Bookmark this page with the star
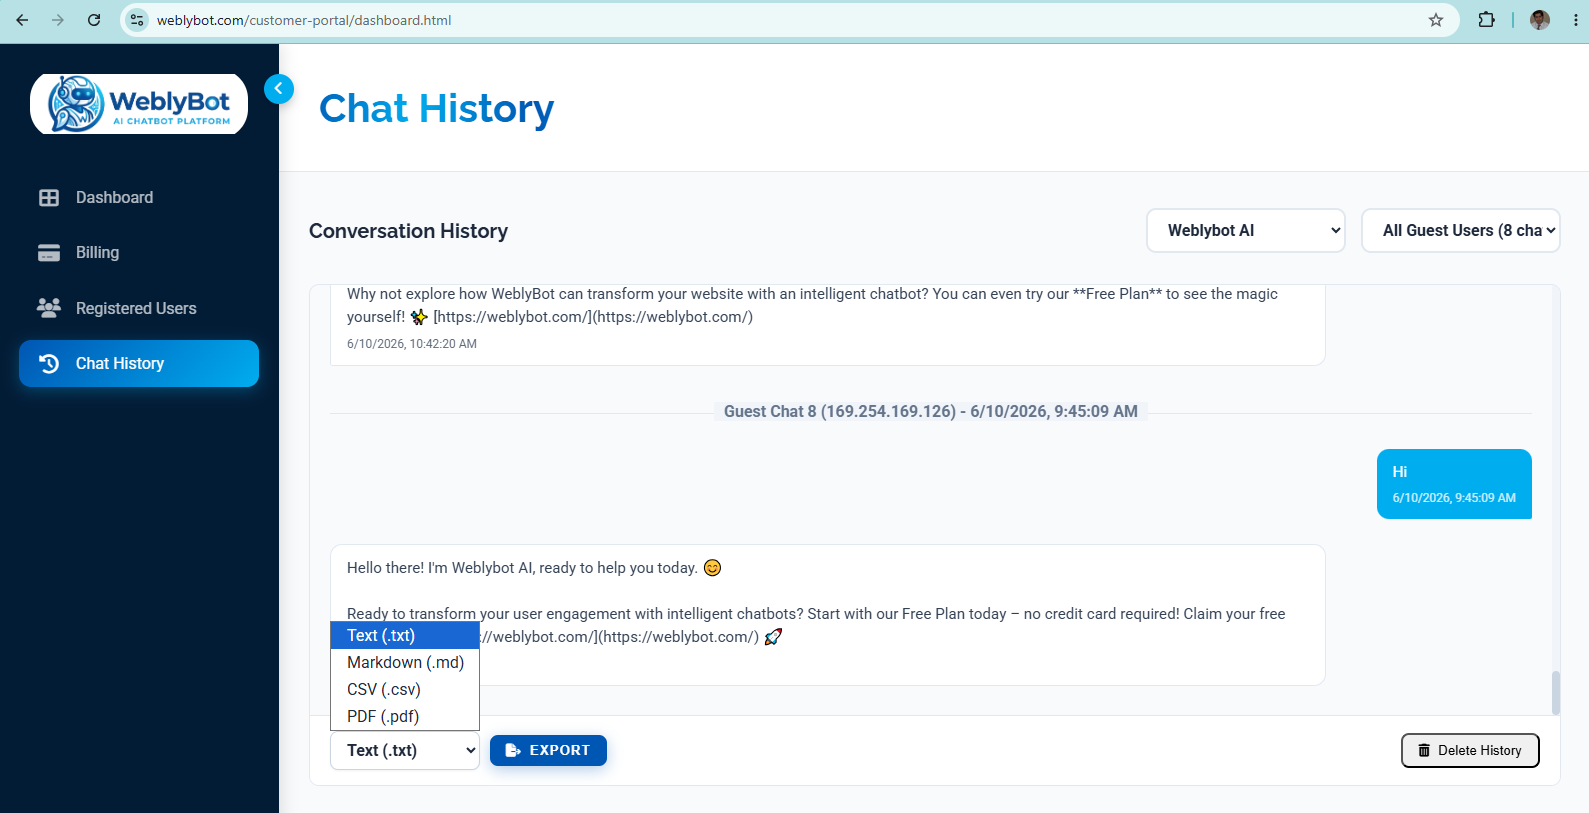The image size is (1589, 813). pyautogui.click(x=1436, y=20)
